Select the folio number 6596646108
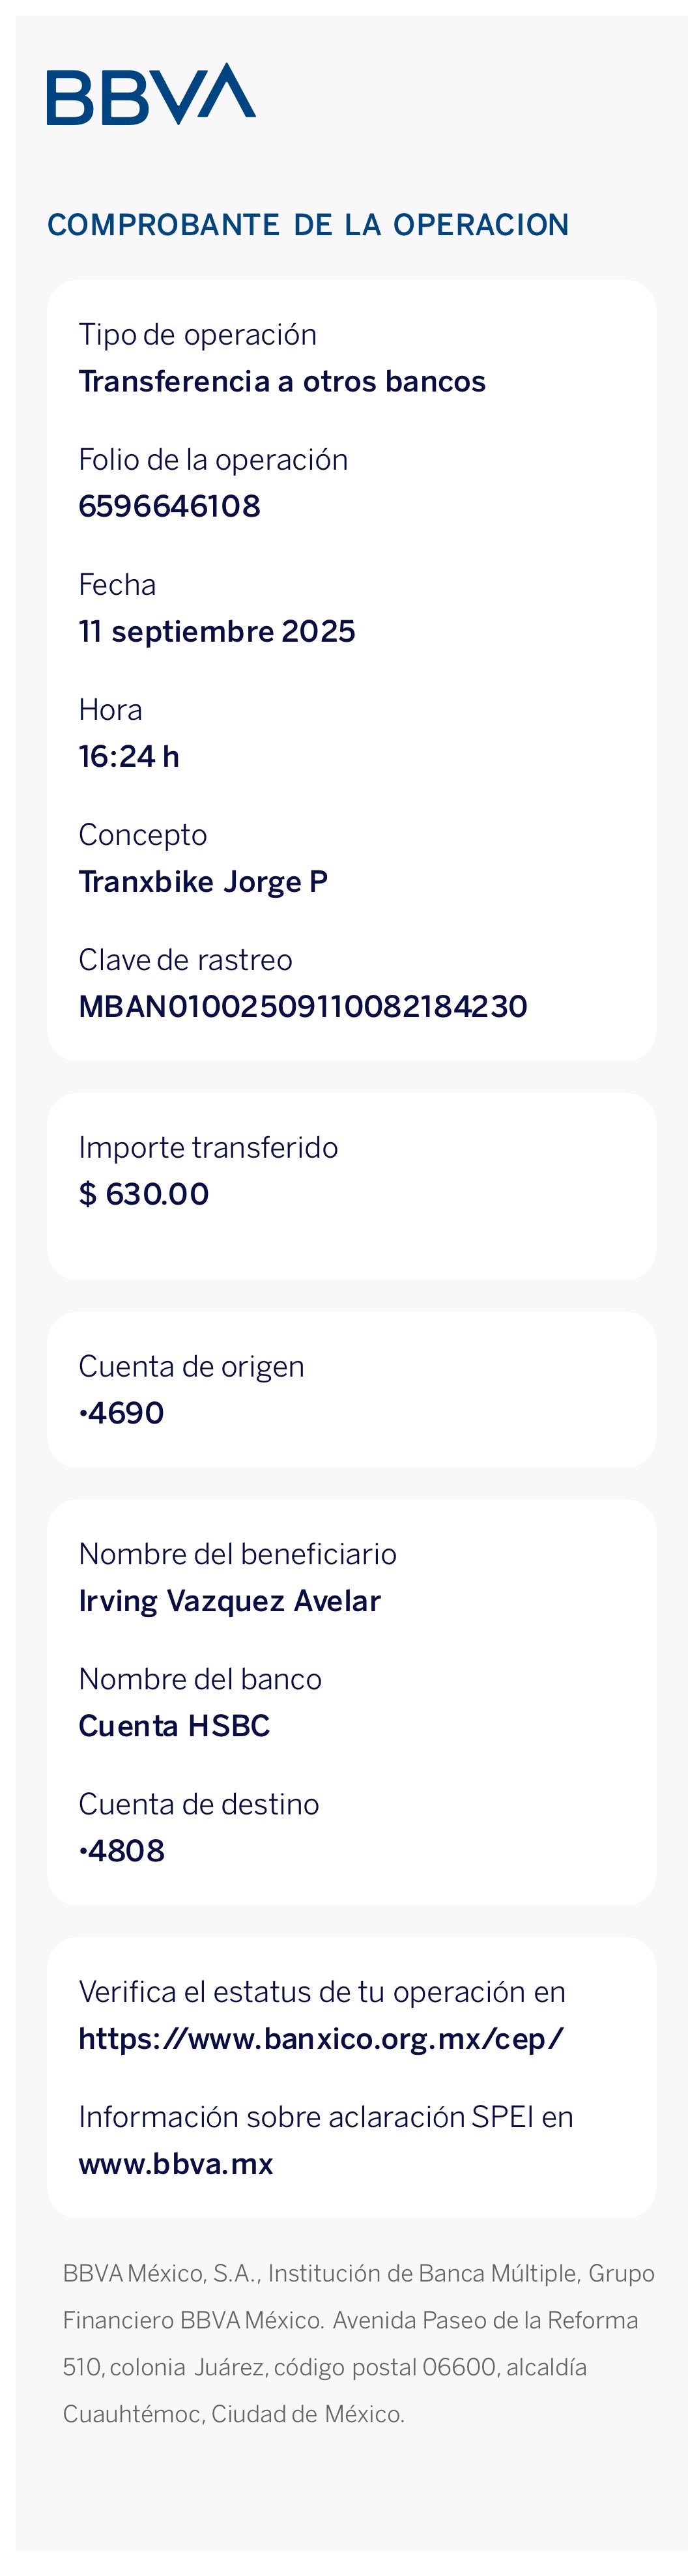This screenshot has width=688, height=2576. [x=169, y=506]
